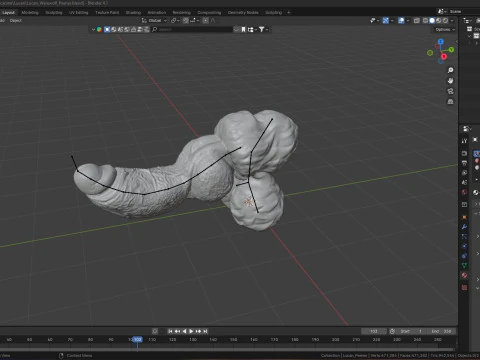This screenshot has width=480, height=360.
Task: Jump to the last frame
Action: click(x=205, y=331)
